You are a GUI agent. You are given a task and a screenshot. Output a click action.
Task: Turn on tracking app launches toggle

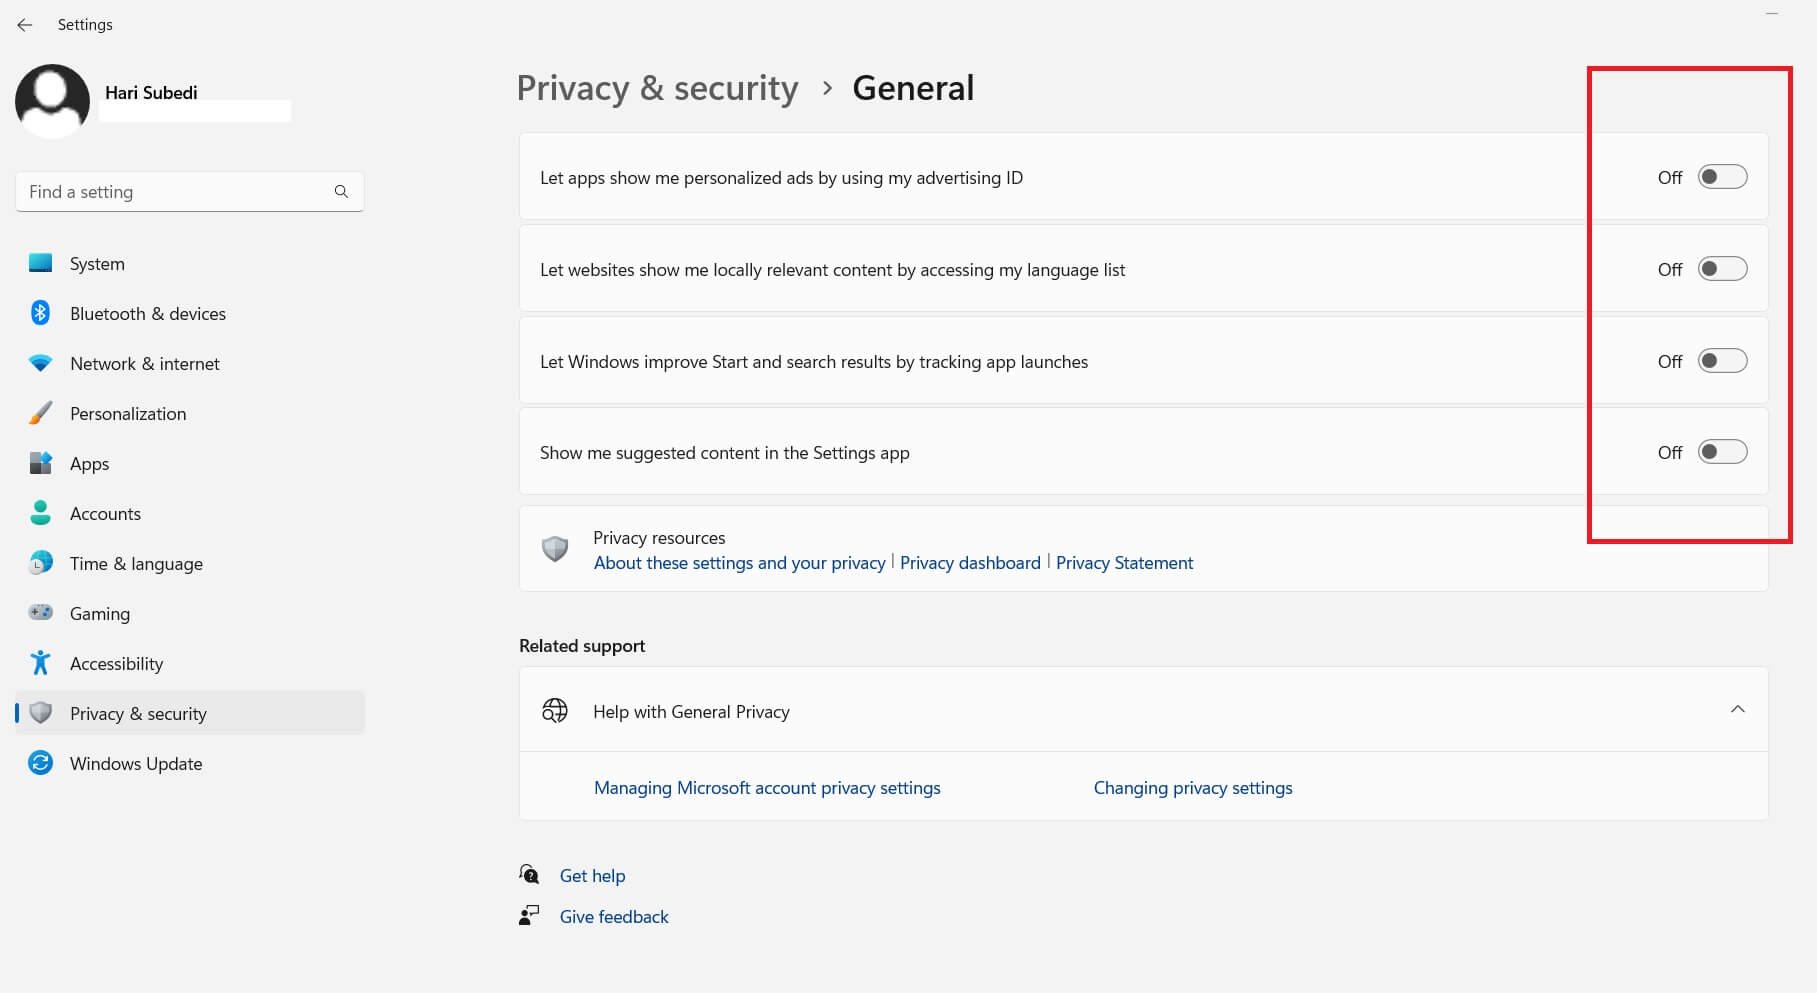1722,361
